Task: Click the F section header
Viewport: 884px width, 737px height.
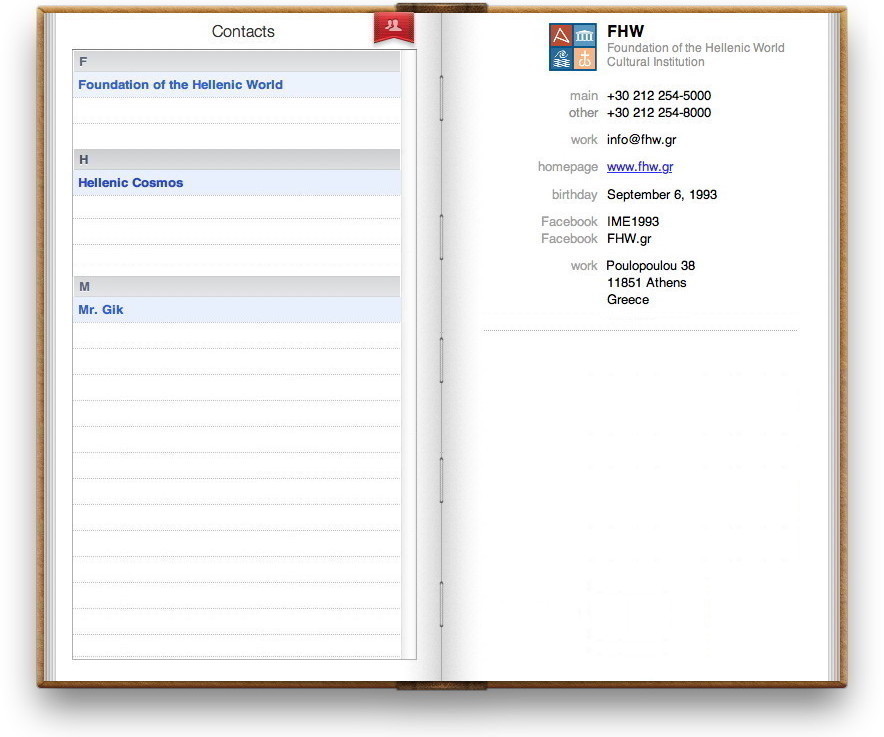Action: pyautogui.click(x=237, y=61)
